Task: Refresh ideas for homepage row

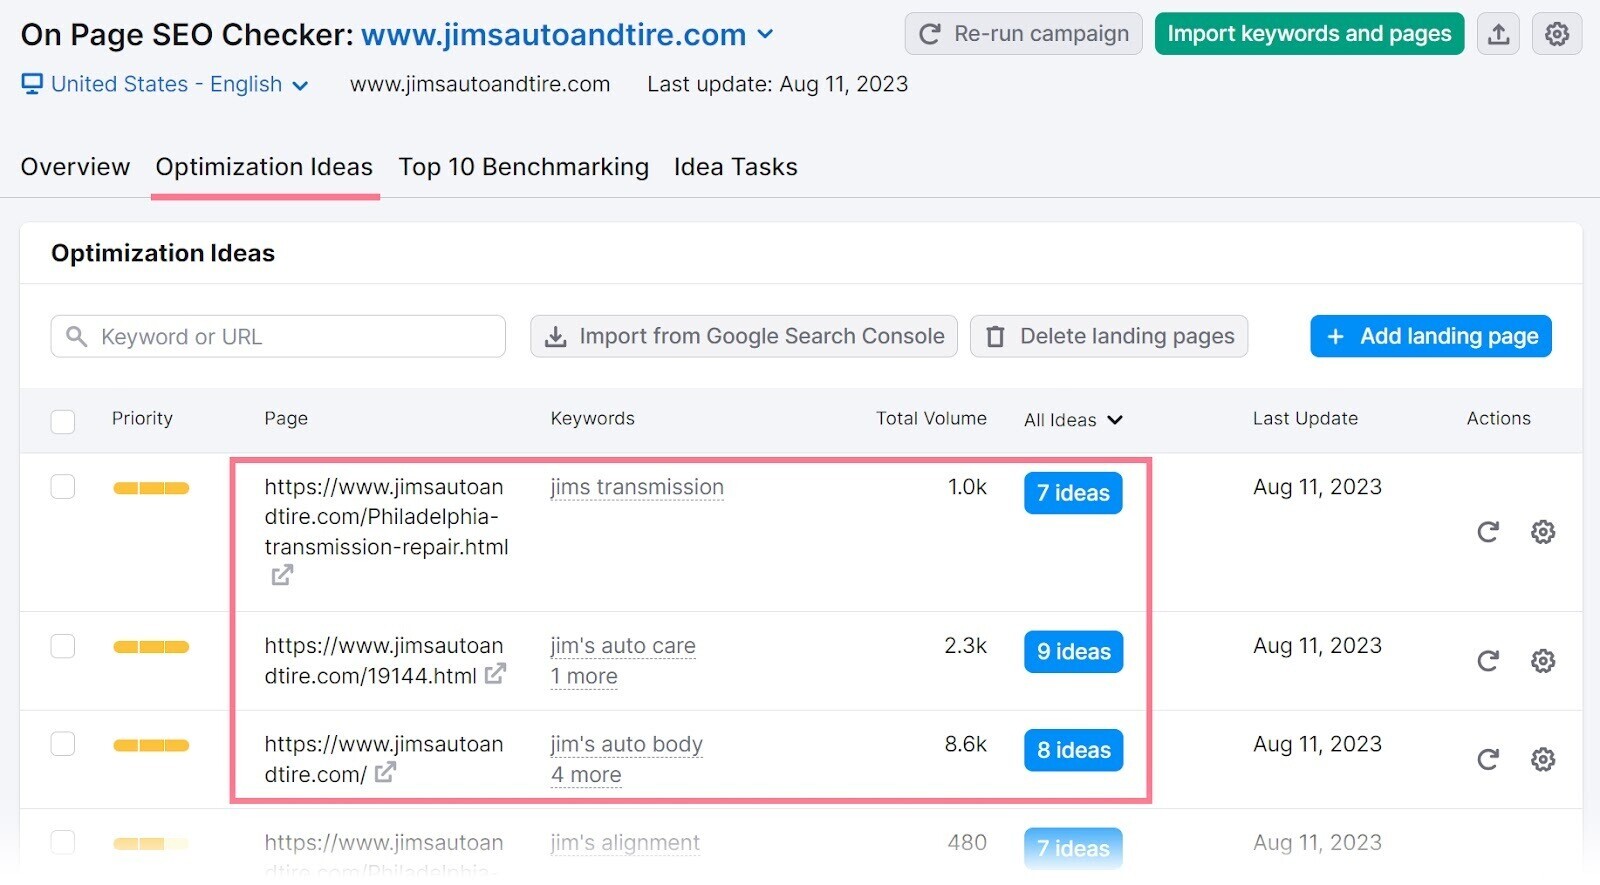Action: (x=1488, y=760)
